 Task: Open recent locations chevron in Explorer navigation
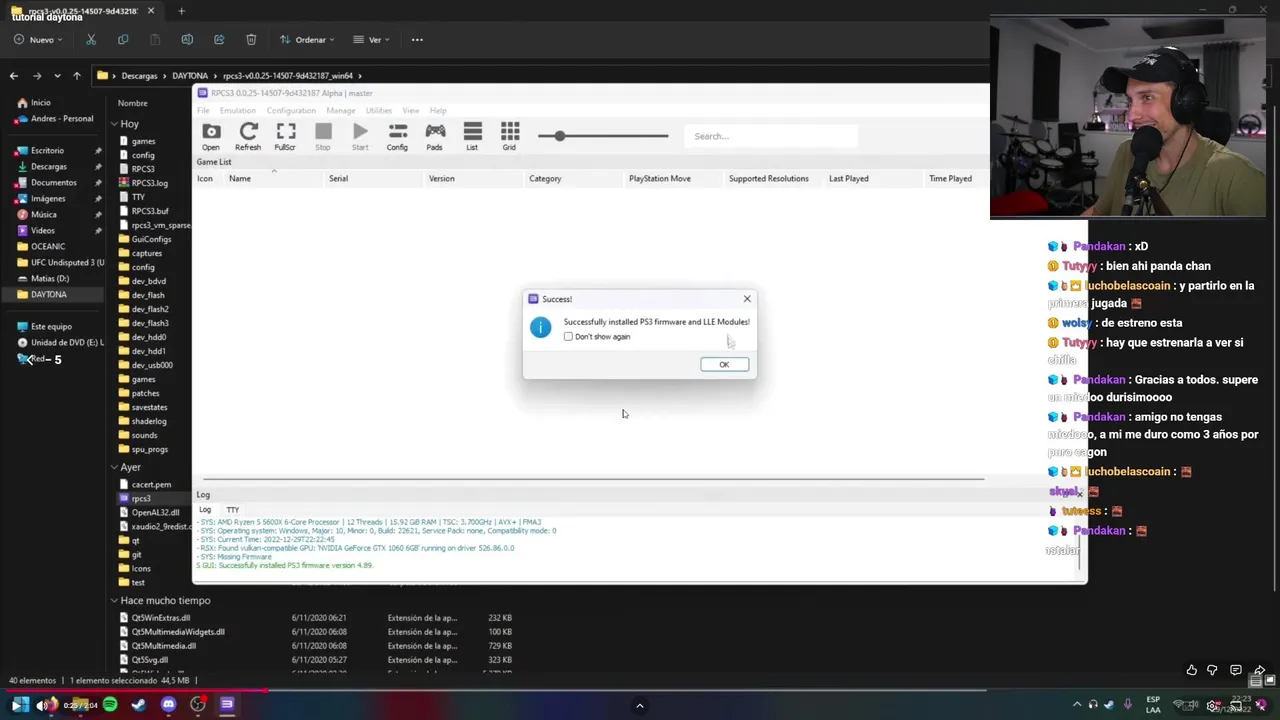(57, 76)
